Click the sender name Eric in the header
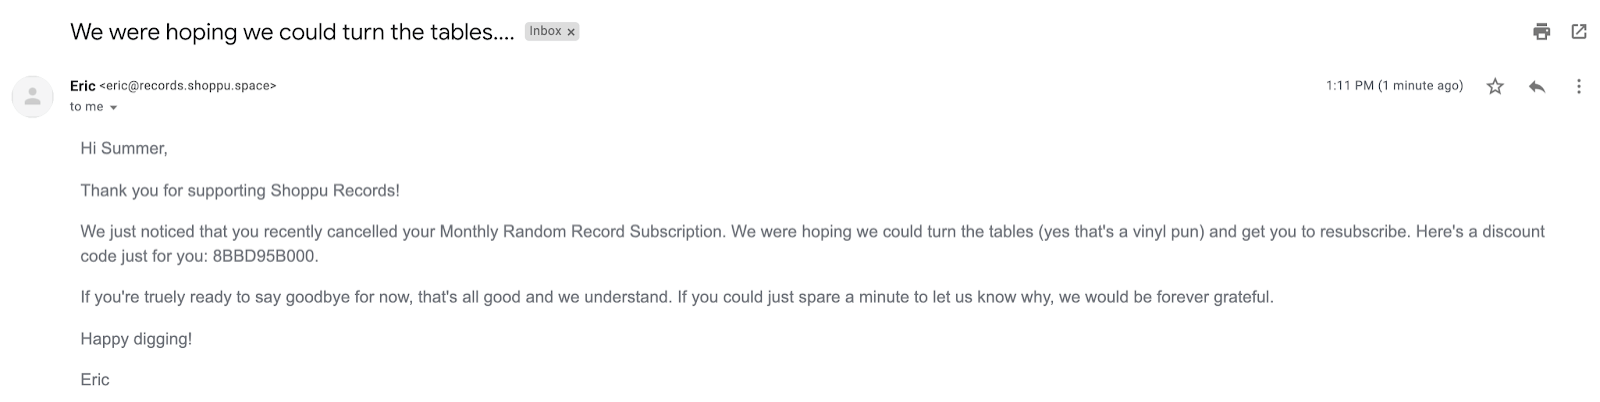 pos(82,86)
